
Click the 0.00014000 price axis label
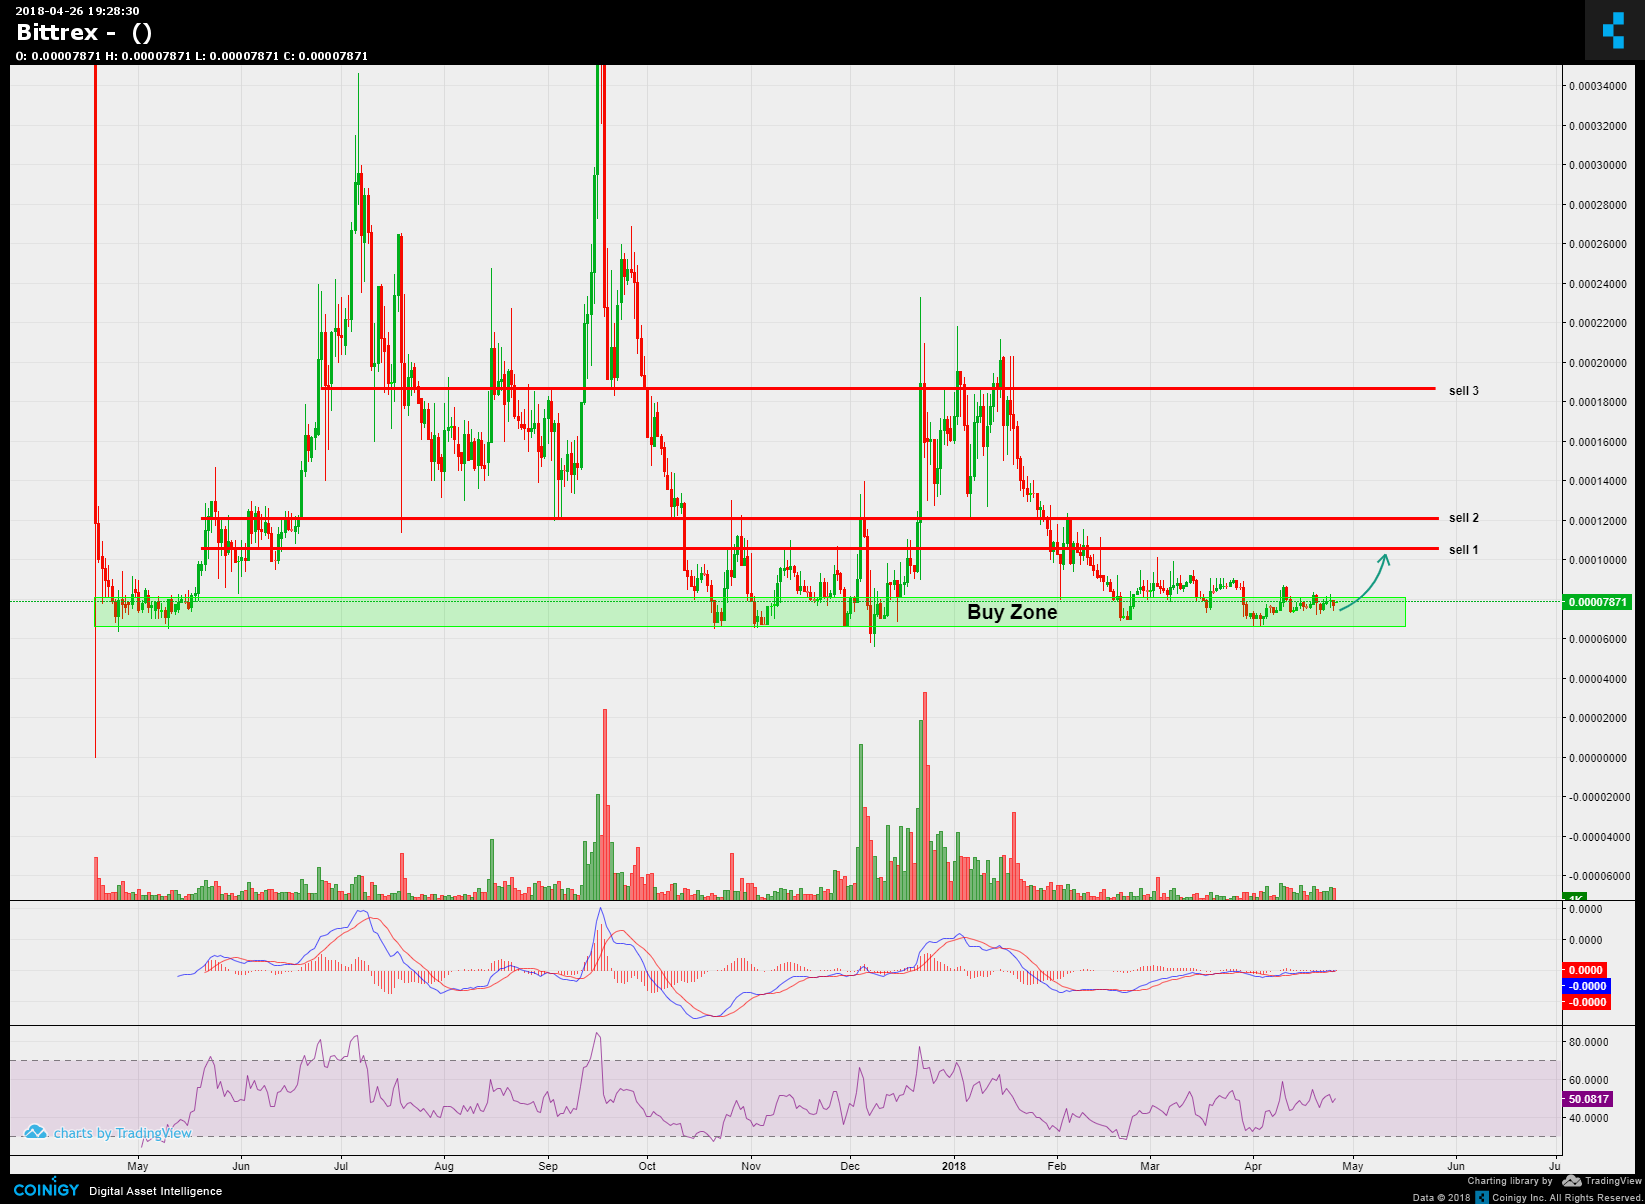1598,481
